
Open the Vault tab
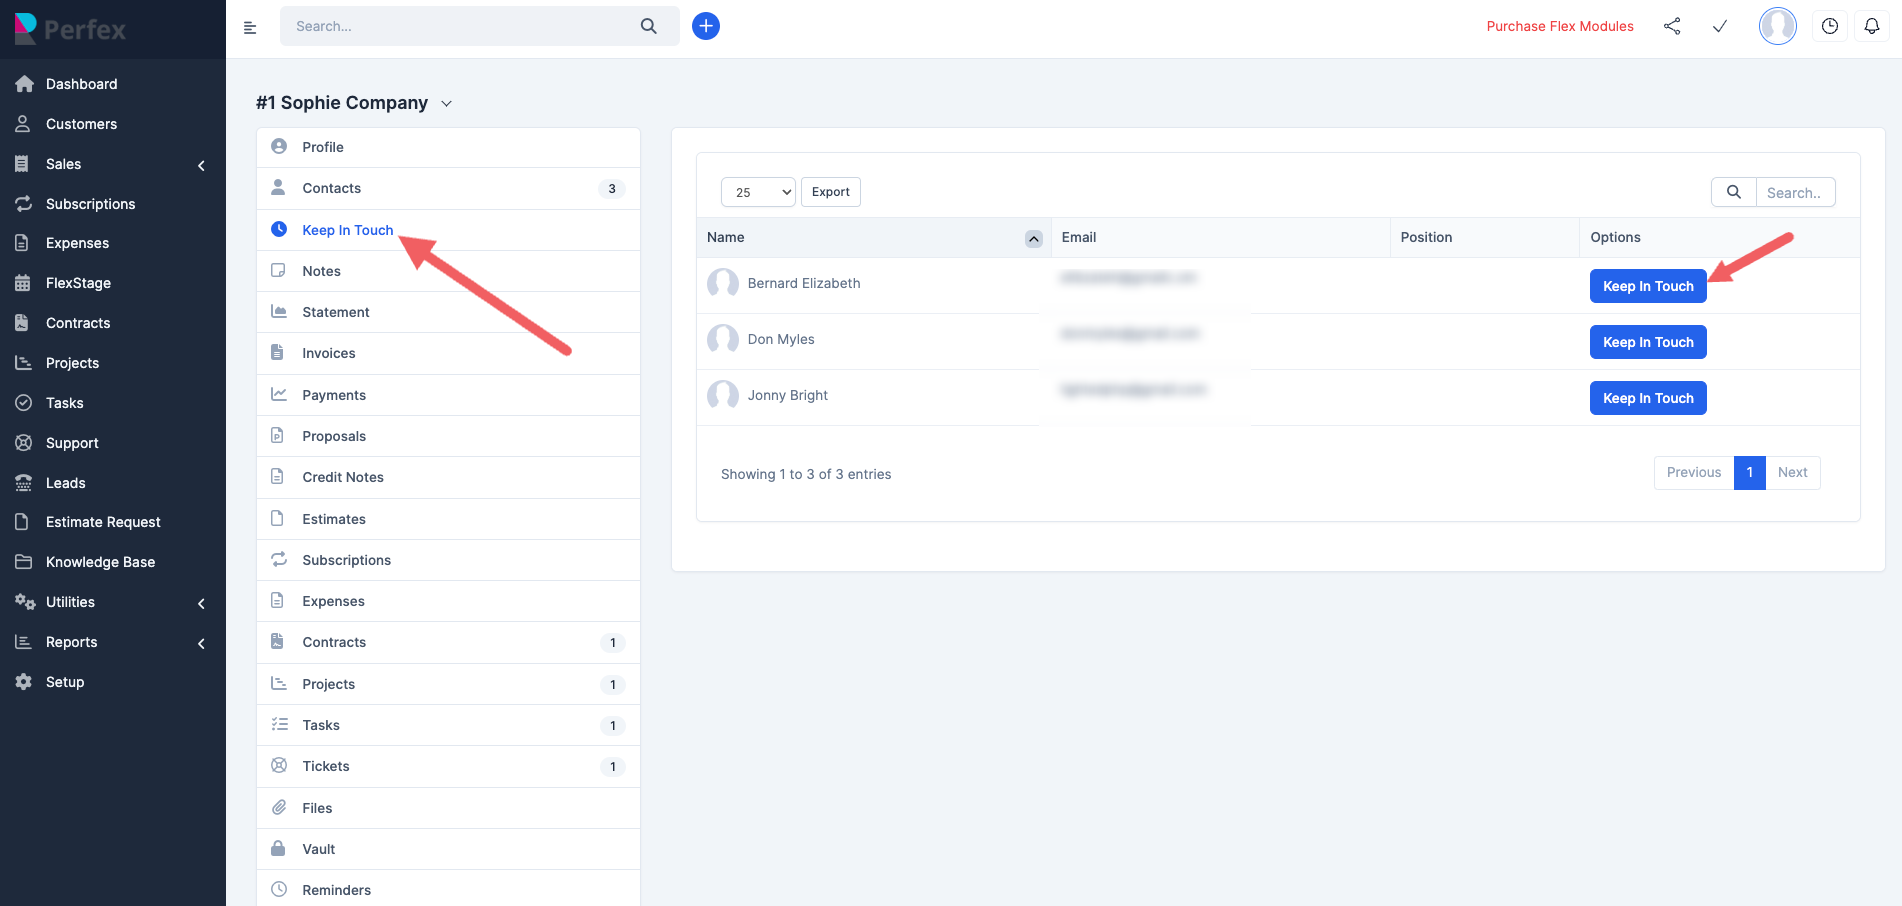[x=318, y=848]
